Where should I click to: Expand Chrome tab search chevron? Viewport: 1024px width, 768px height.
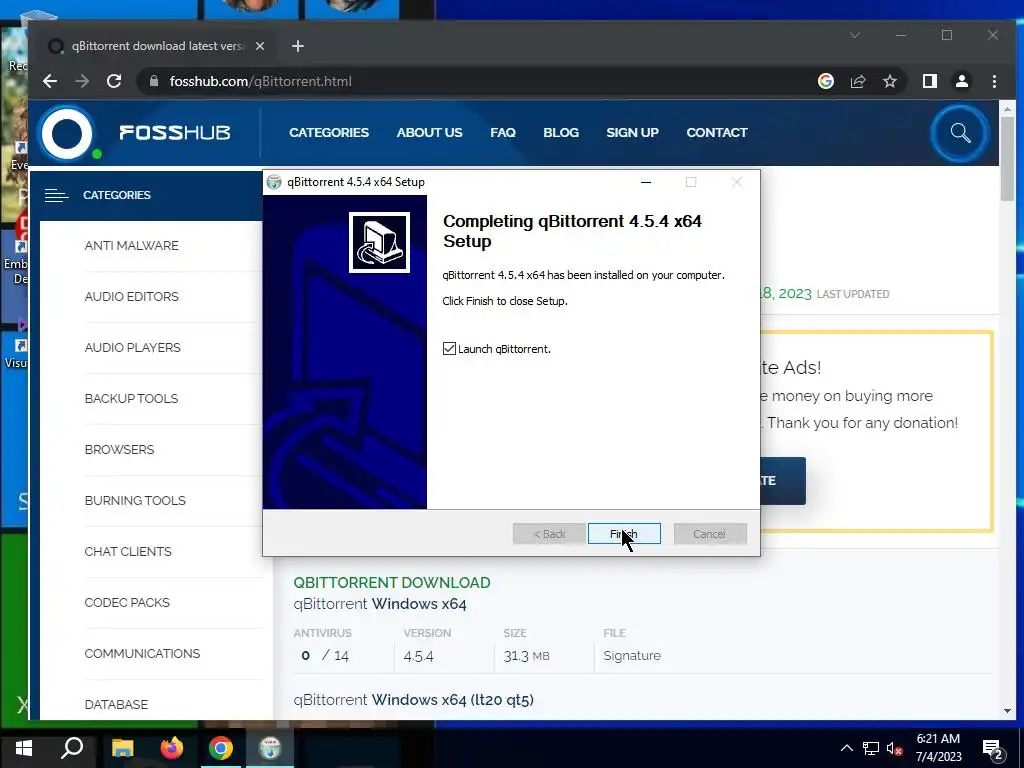click(855, 35)
